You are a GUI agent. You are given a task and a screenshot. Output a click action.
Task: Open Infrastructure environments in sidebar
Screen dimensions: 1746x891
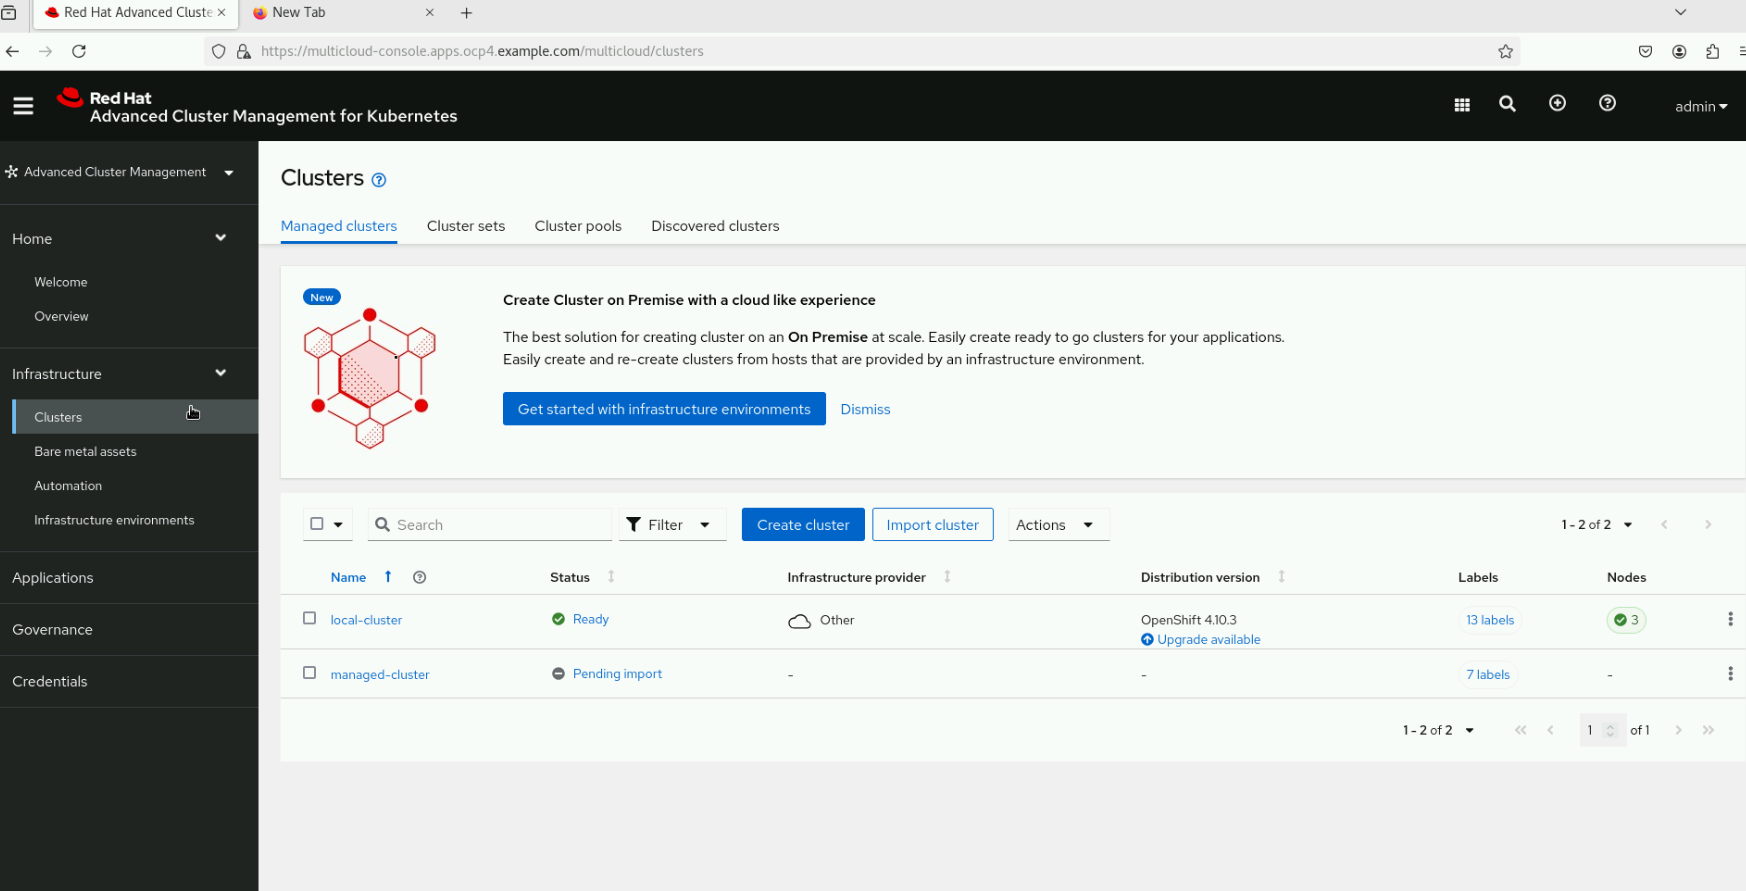point(114,520)
